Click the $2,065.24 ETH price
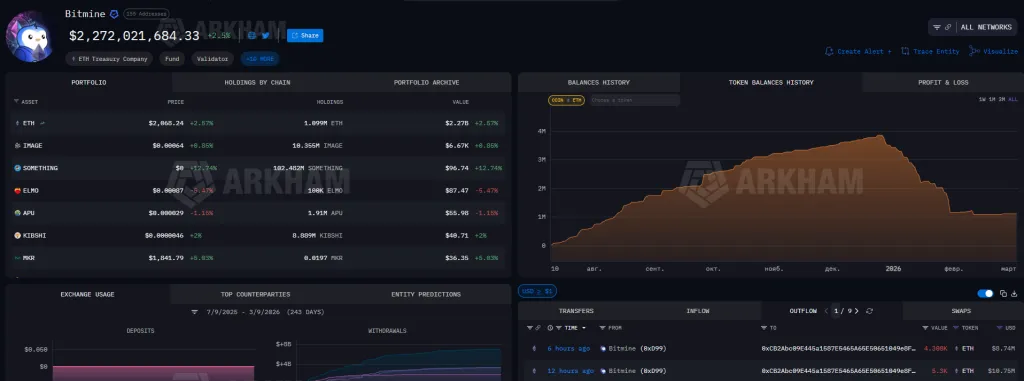Image resolution: width=1024 pixels, height=381 pixels. pyautogui.click(x=166, y=123)
